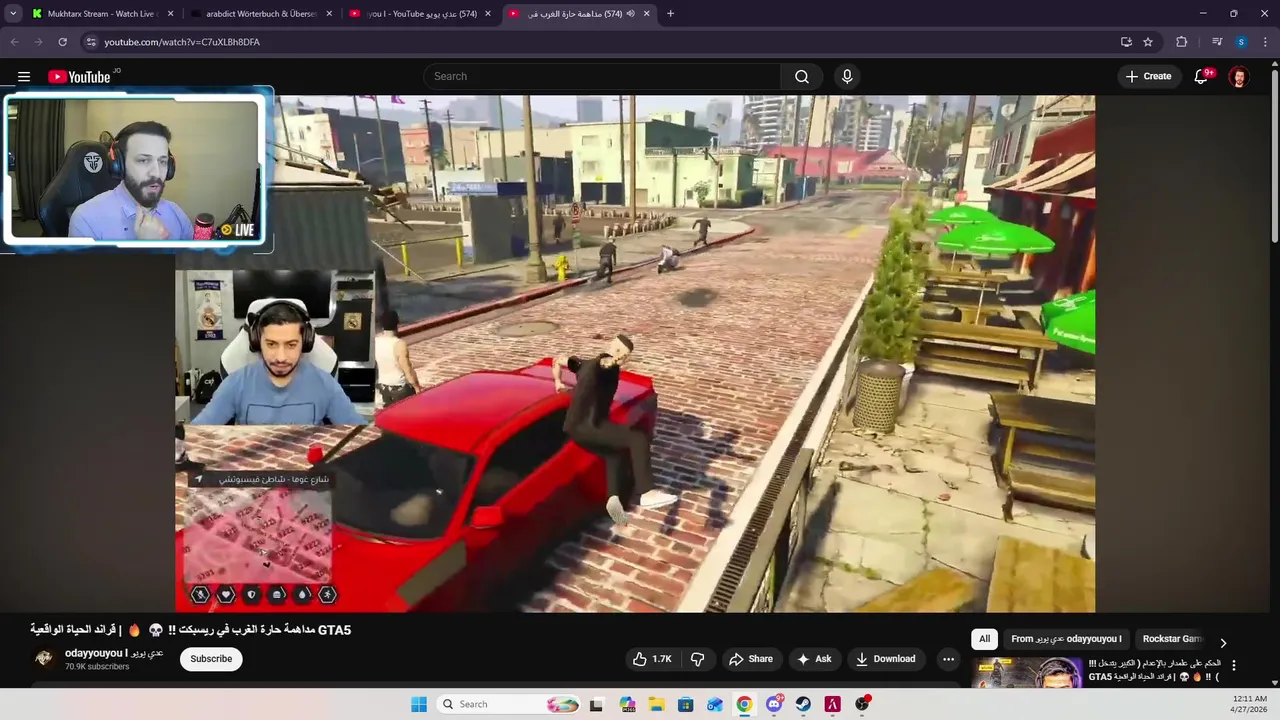The height and width of the screenshot is (720, 1280).
Task: Go to the YouTube home logo
Action: coord(79,77)
